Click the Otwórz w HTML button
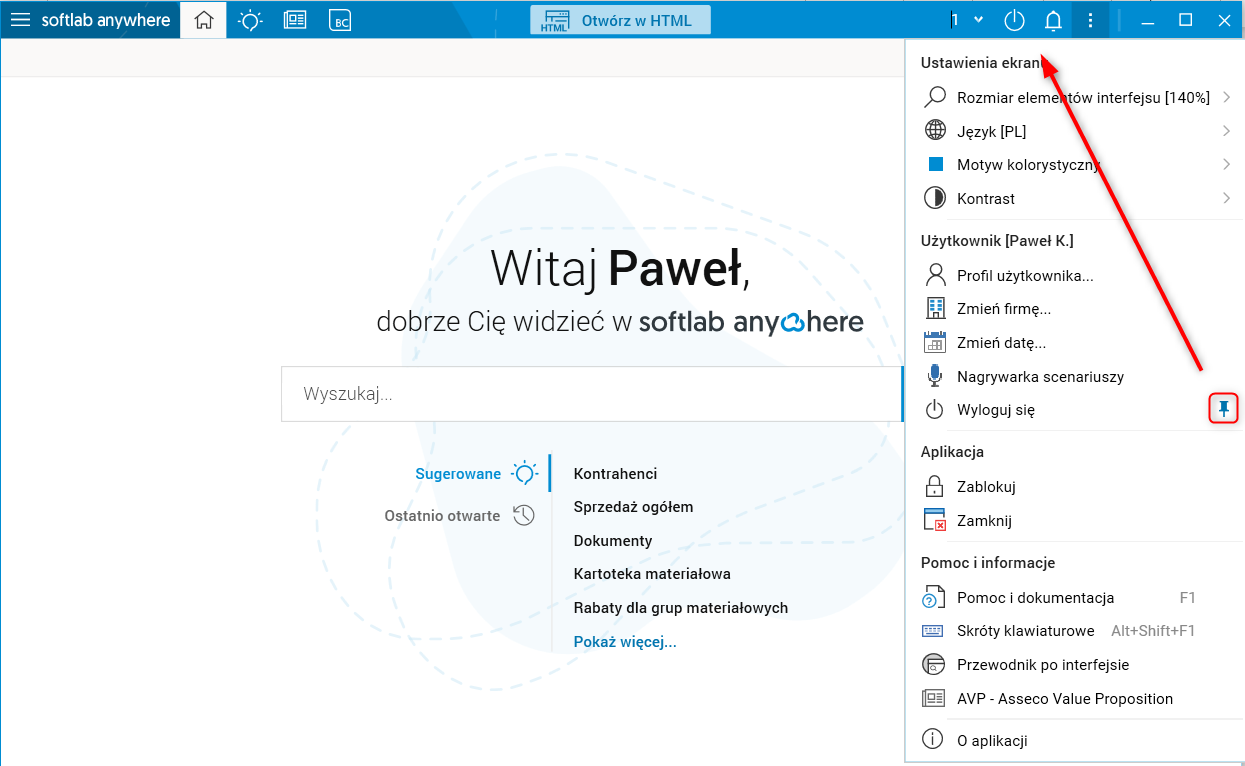 [620, 20]
